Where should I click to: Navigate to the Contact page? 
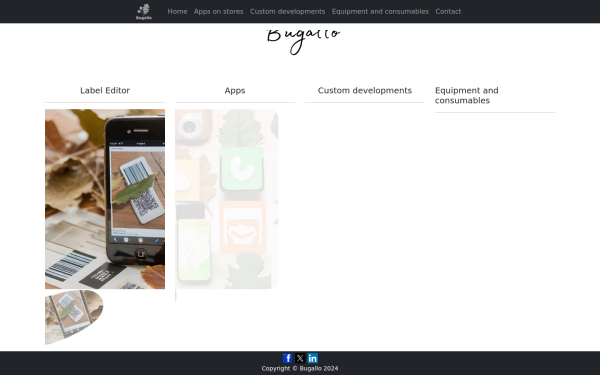tap(448, 11)
